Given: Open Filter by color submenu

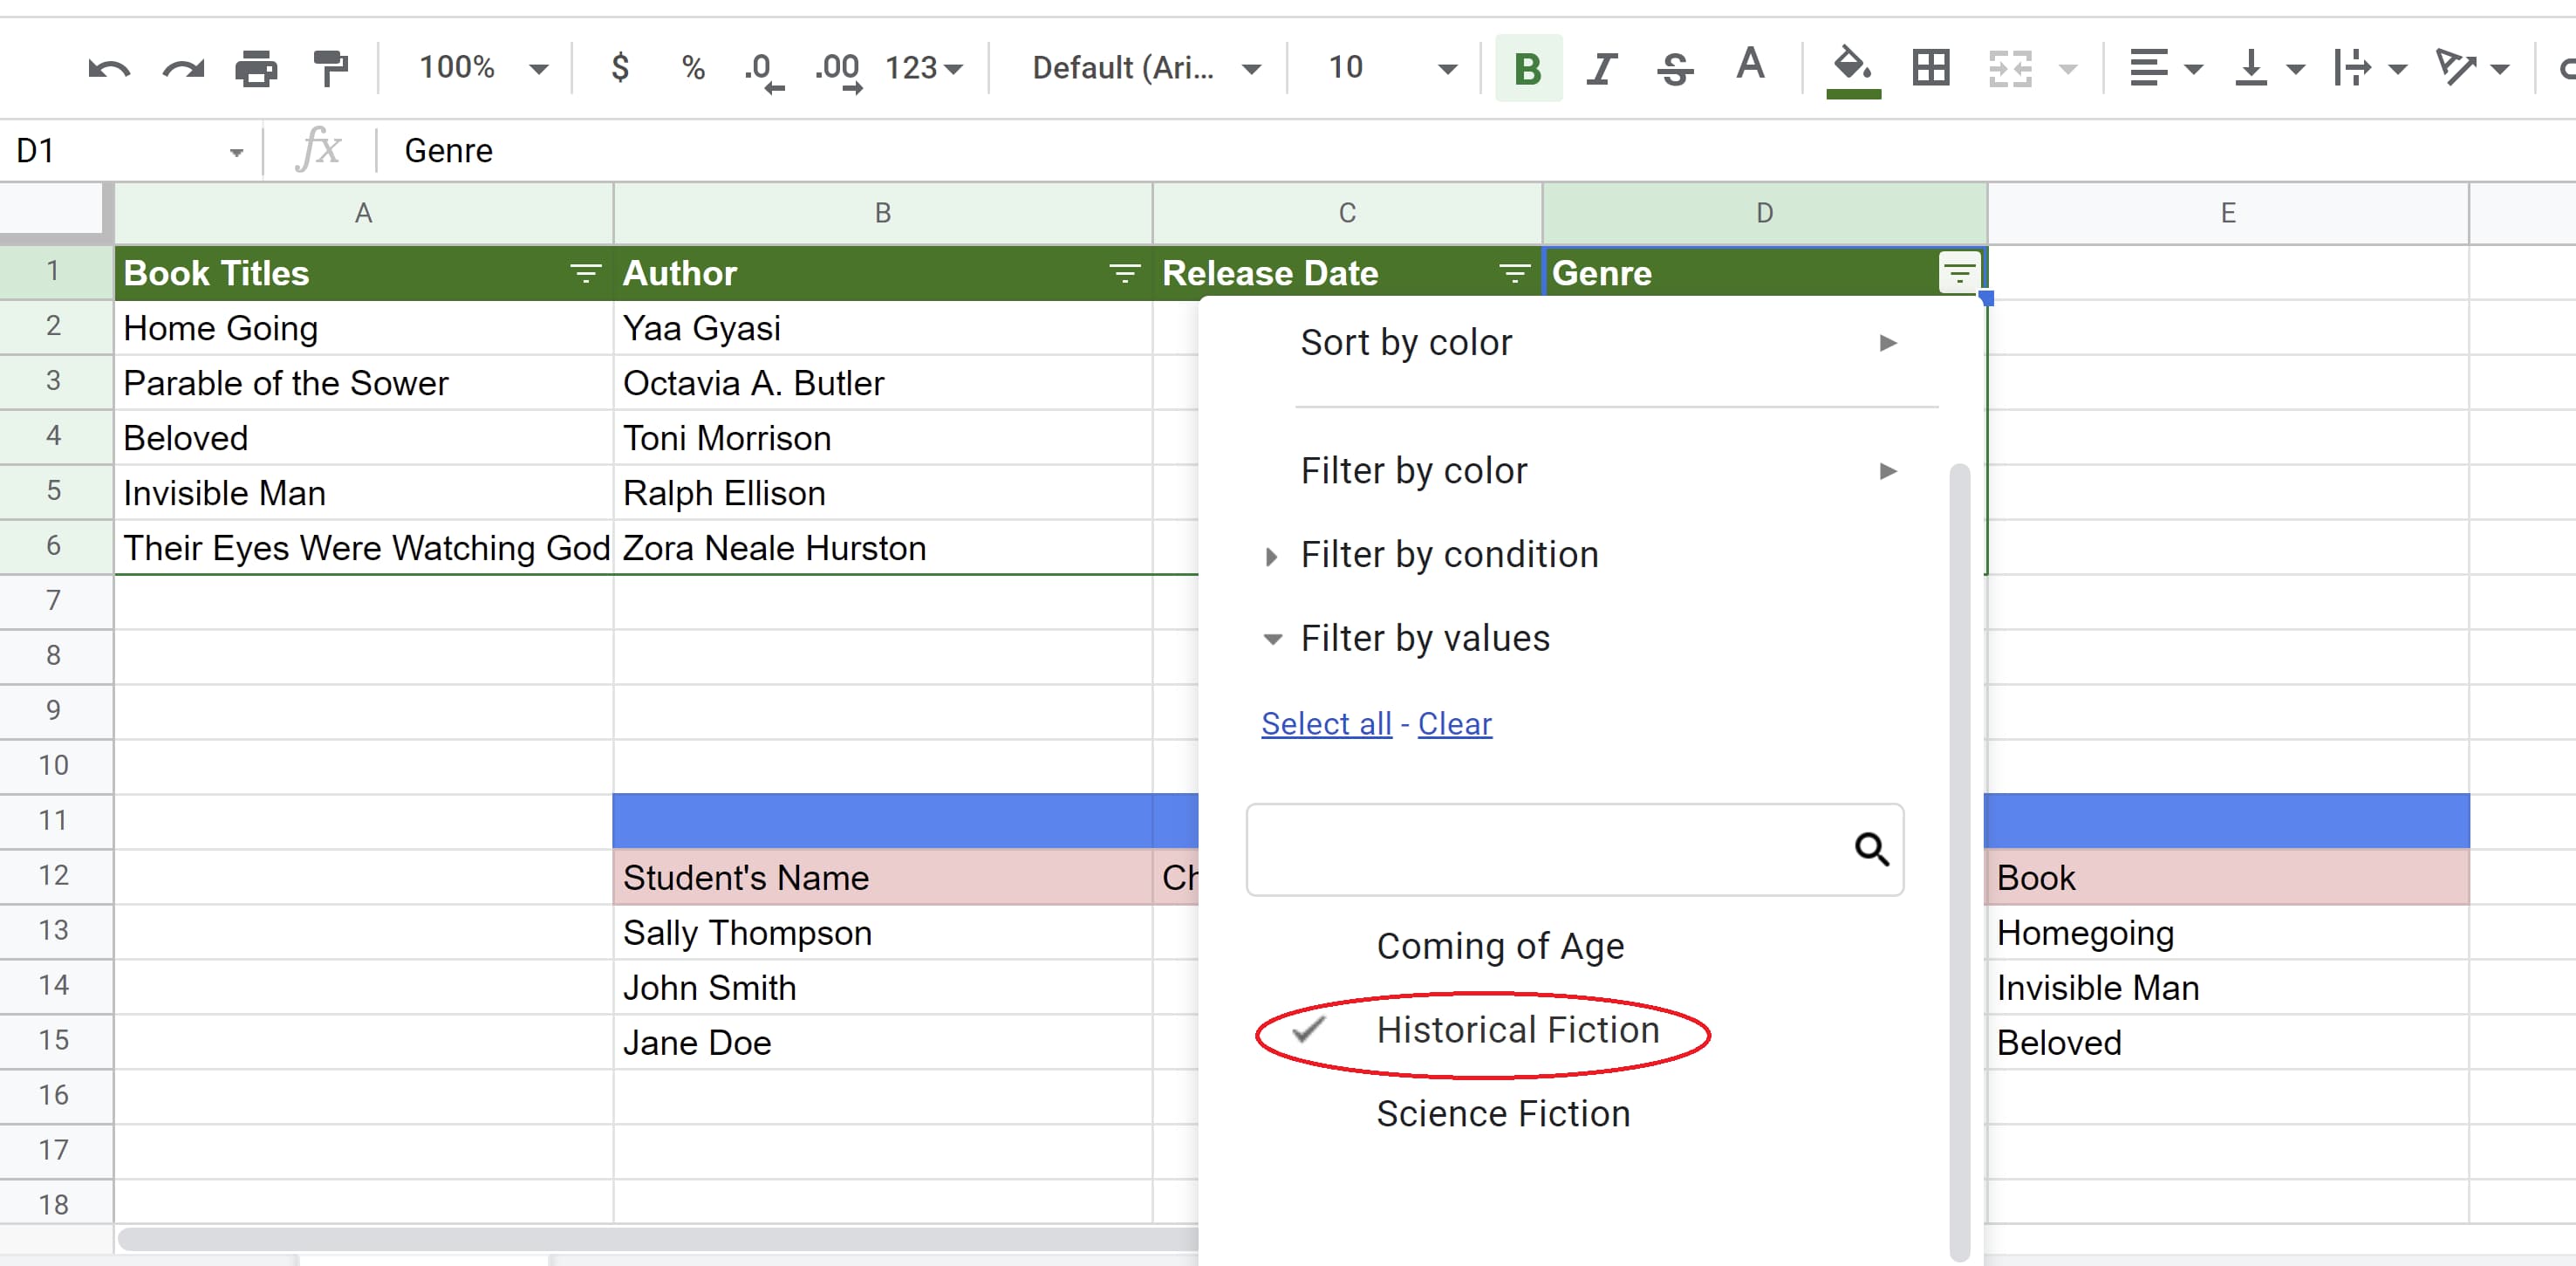Looking at the screenshot, I should pos(1597,471).
